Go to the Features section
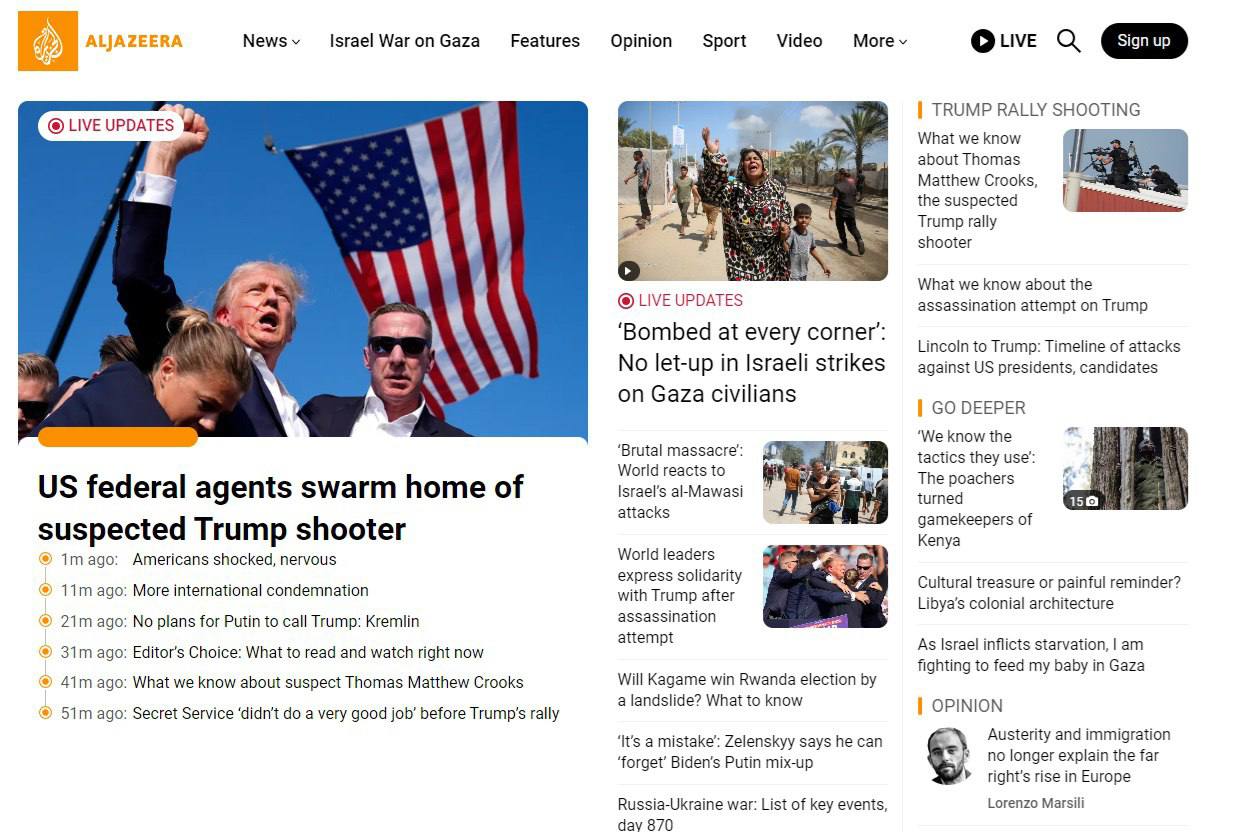The height and width of the screenshot is (832, 1239). coord(545,41)
